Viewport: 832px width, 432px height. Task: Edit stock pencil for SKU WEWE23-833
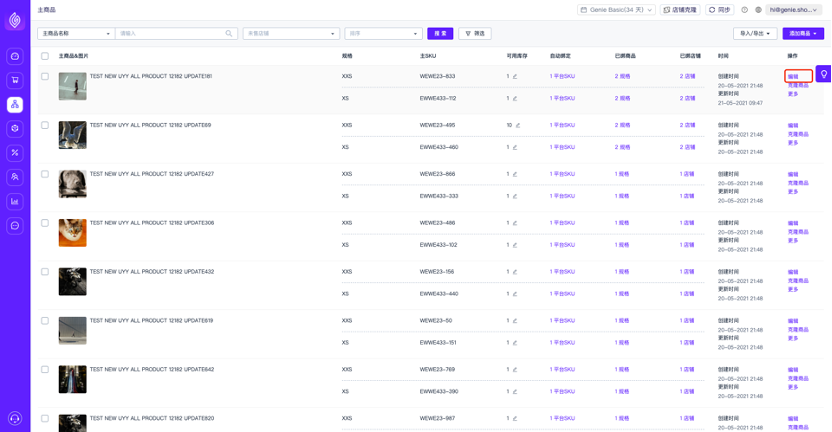[x=515, y=76]
